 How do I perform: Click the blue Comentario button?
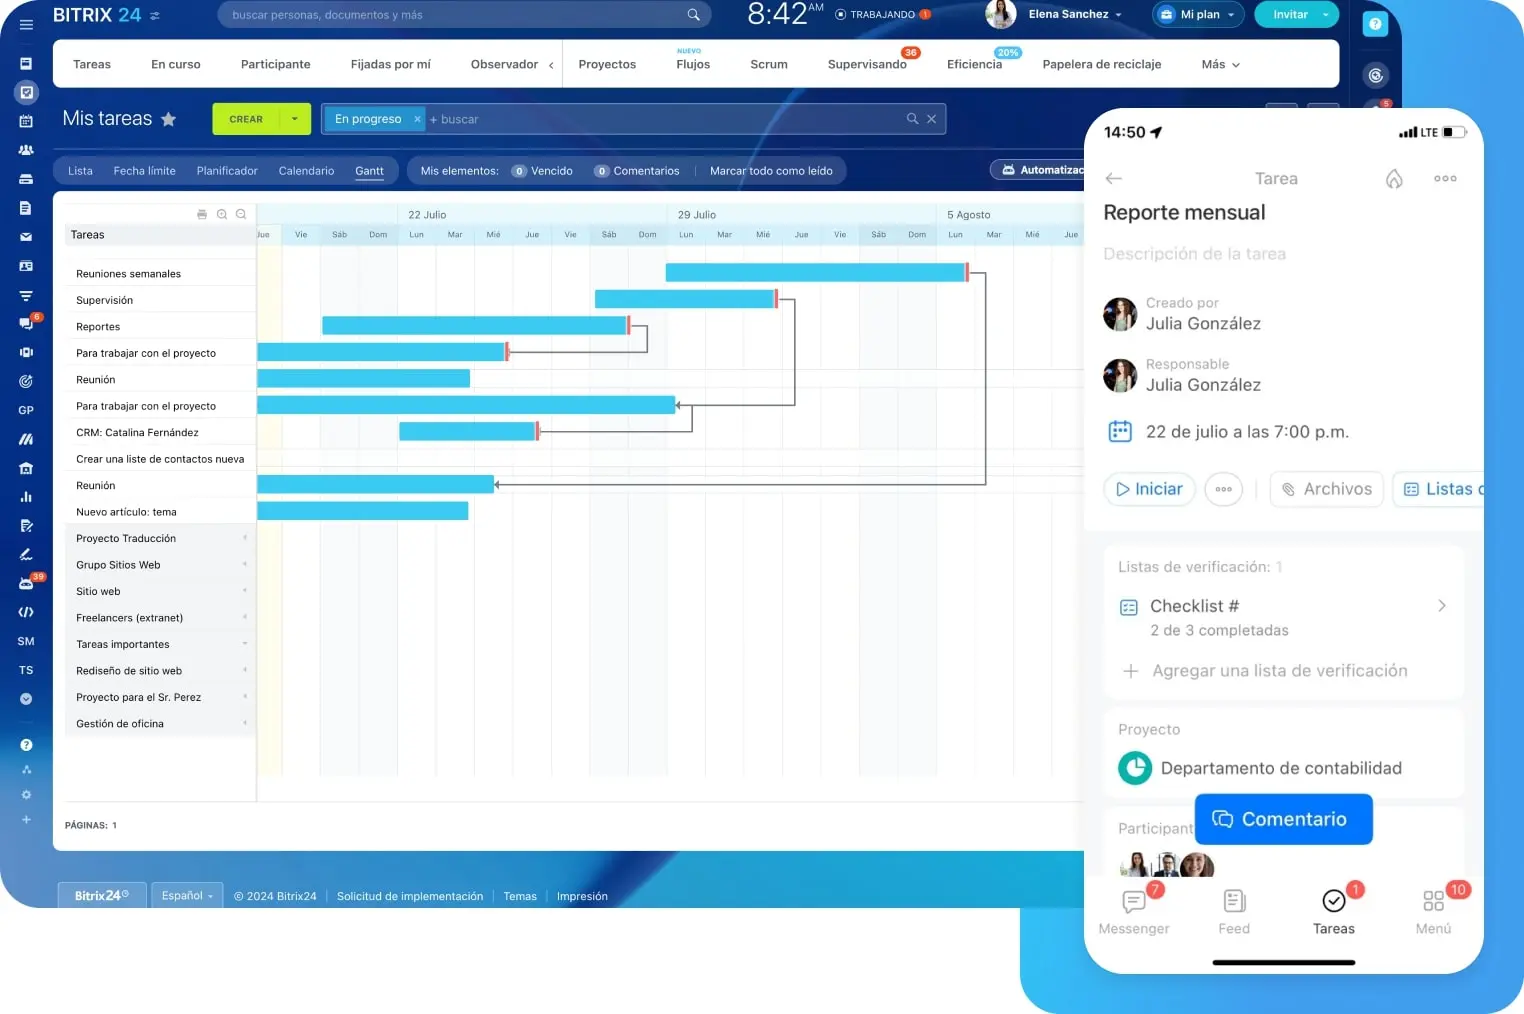[1283, 819]
